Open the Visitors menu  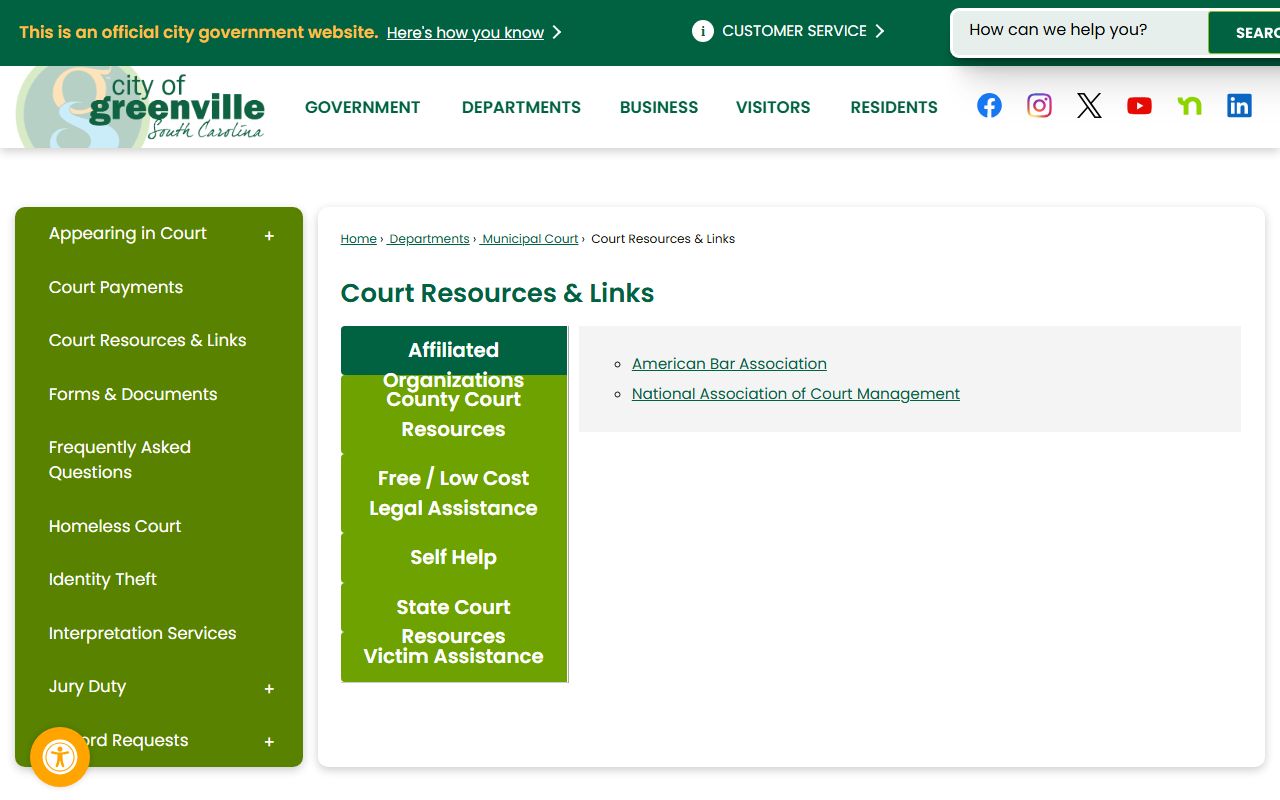(773, 107)
